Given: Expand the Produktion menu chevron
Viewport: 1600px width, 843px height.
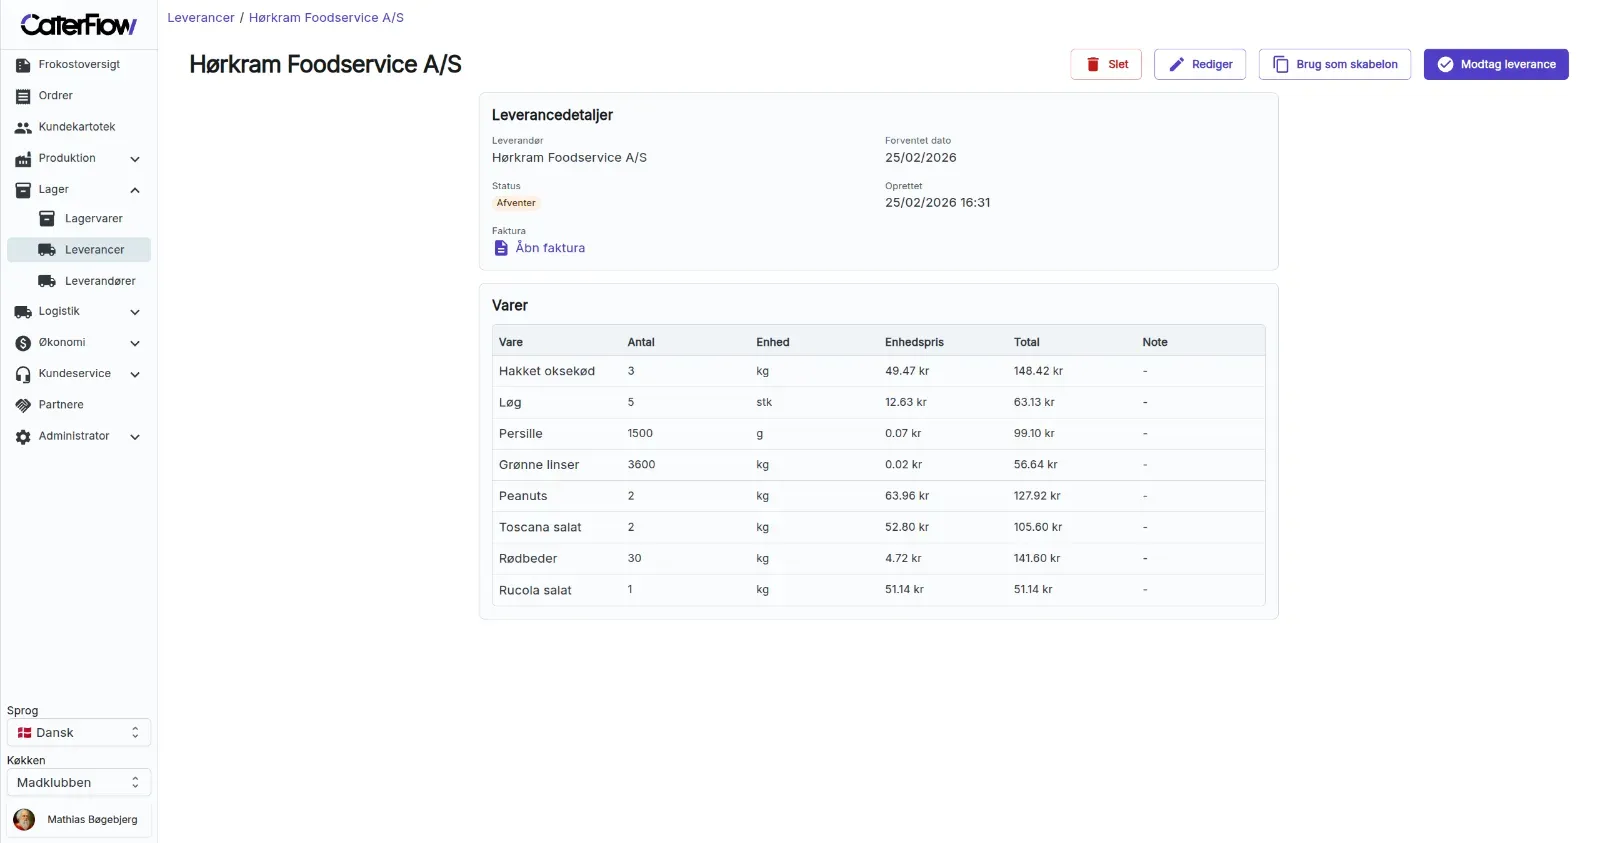Looking at the screenshot, I should pyautogui.click(x=135, y=159).
